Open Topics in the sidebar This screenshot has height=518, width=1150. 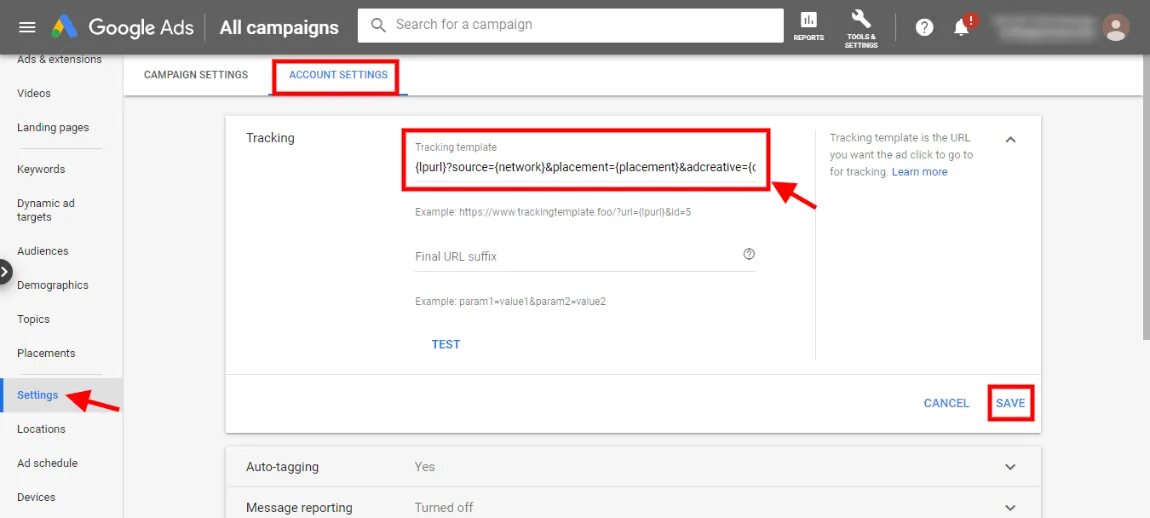(x=33, y=319)
